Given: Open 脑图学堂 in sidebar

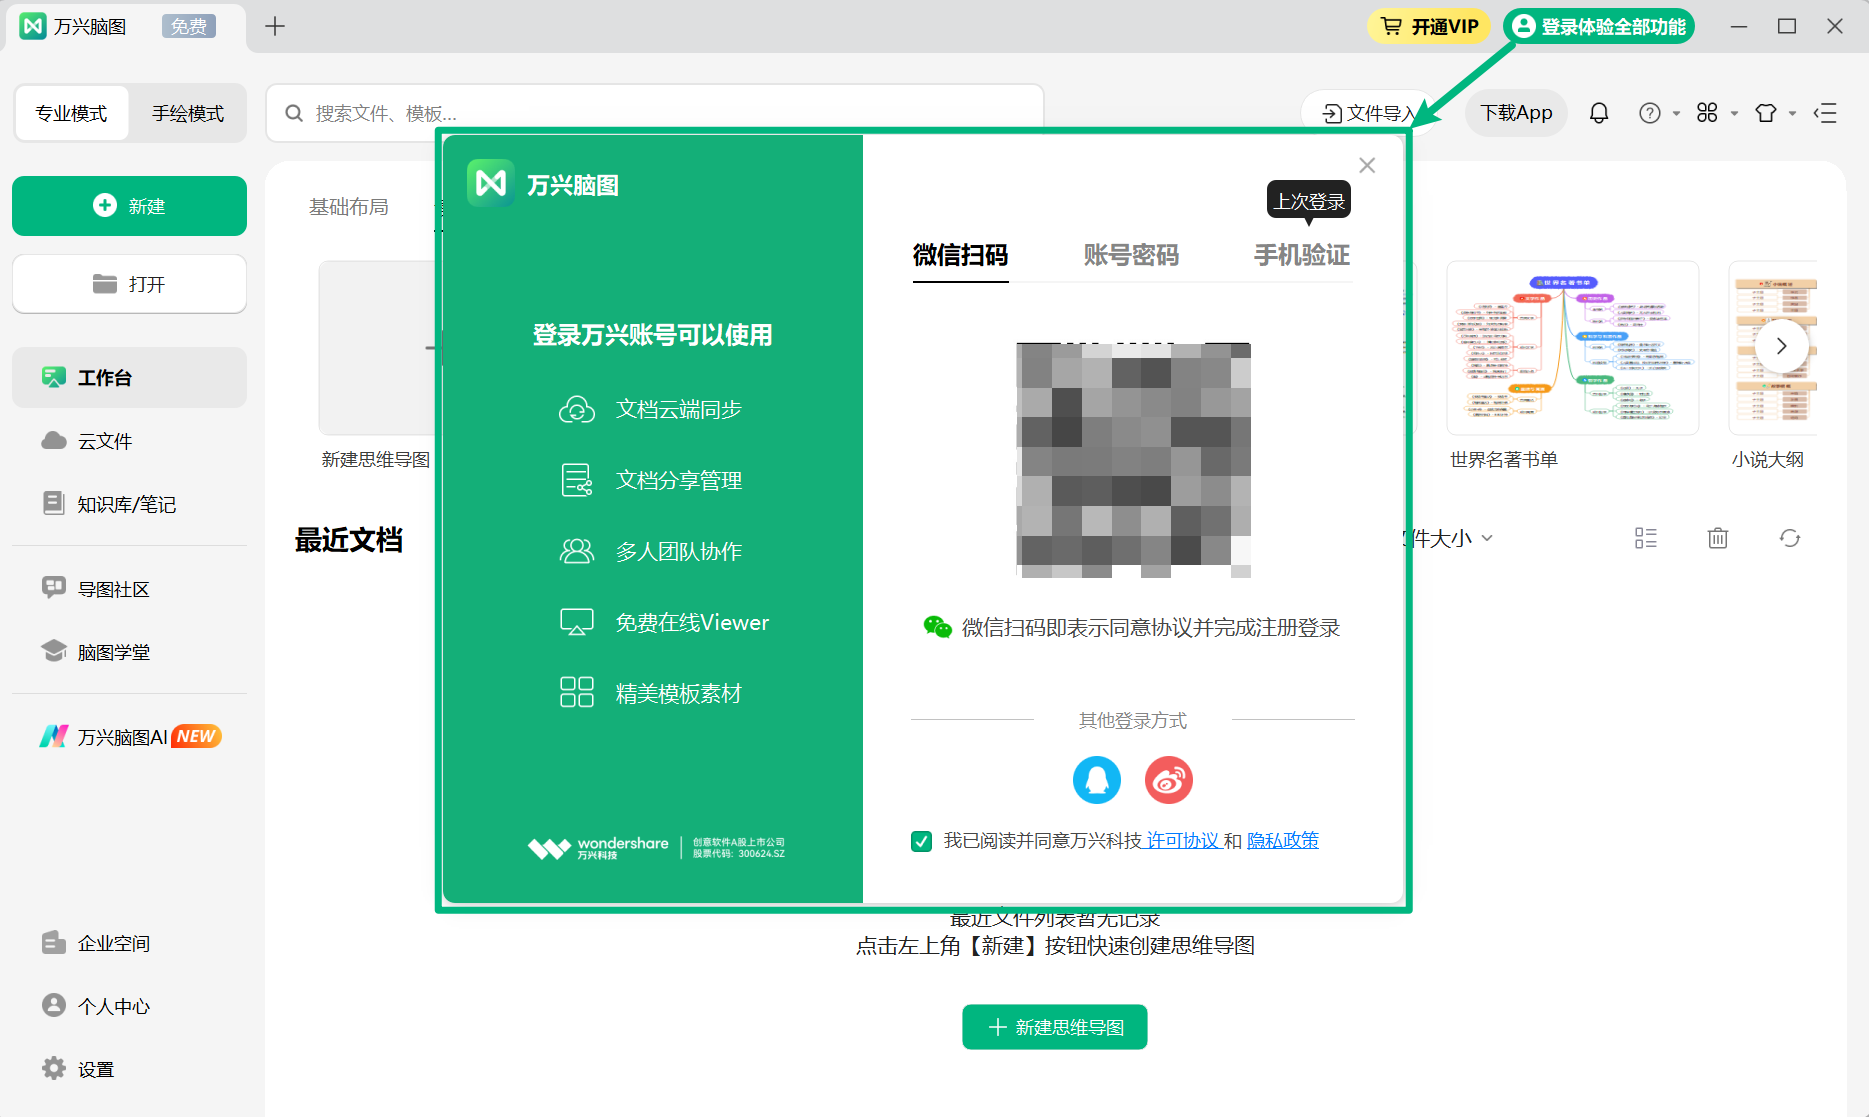Looking at the screenshot, I should pyautogui.click(x=129, y=652).
